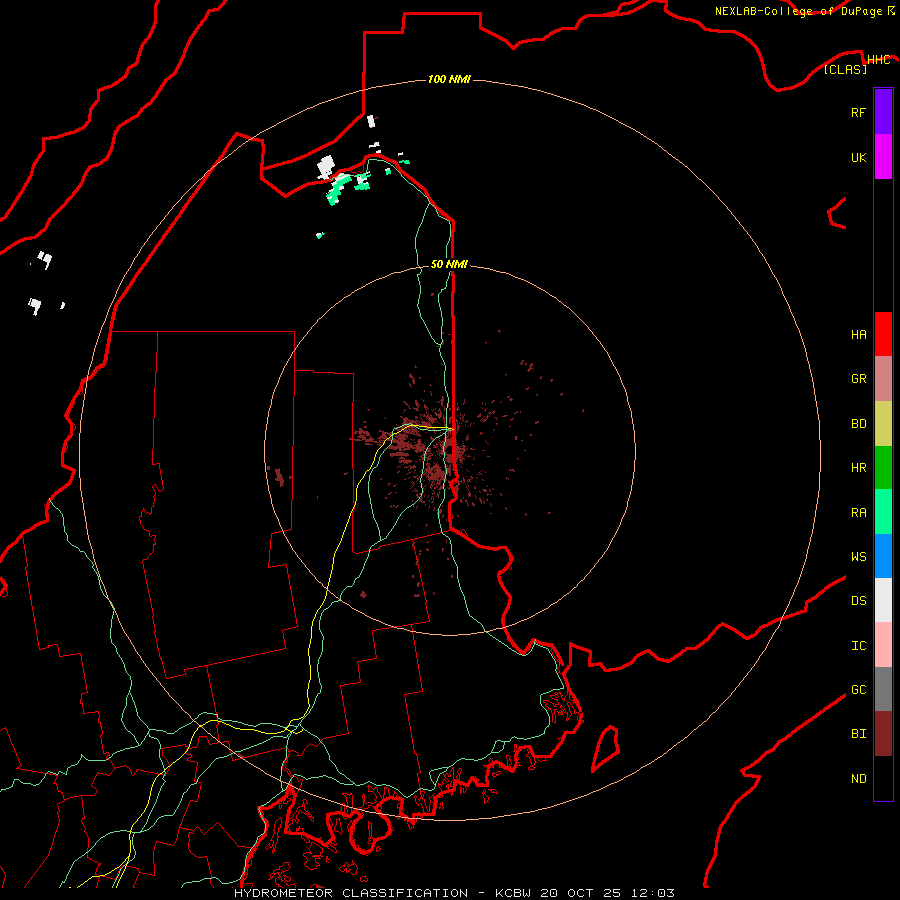Screen dimensions: 900x900
Task: Click the BI legend label
Action: [858, 734]
